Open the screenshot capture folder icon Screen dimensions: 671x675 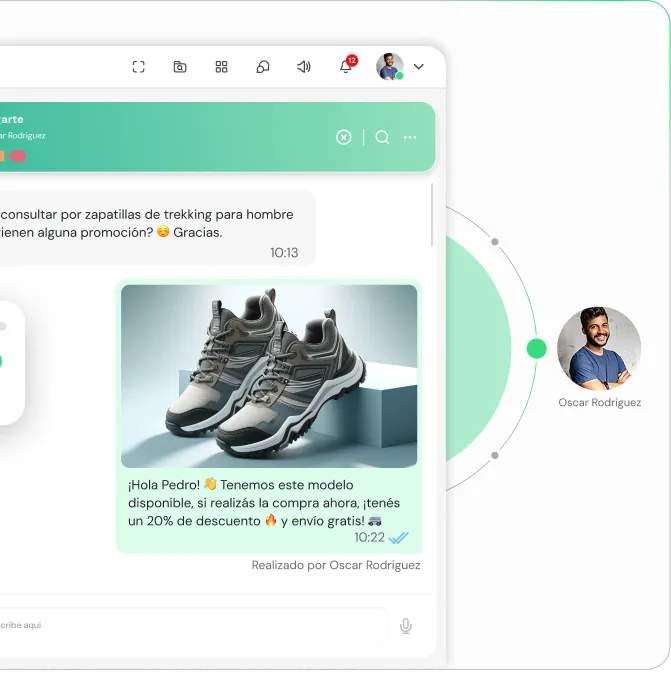coord(180,67)
